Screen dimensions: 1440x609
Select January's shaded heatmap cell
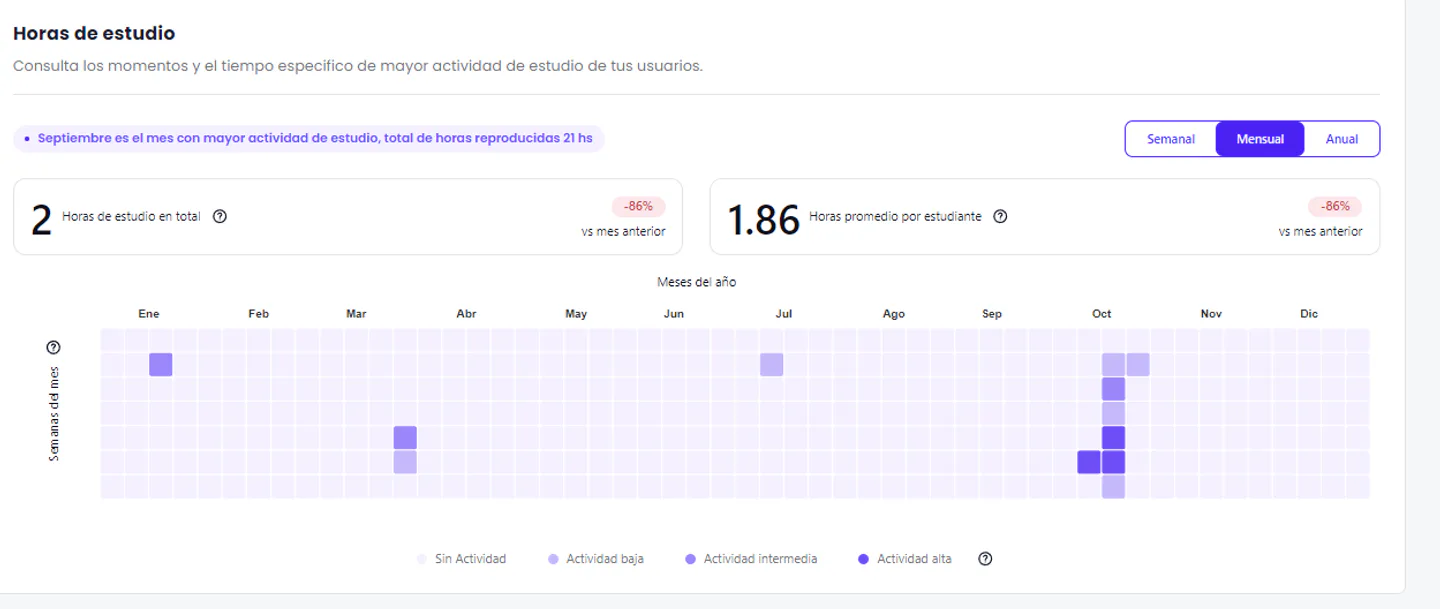click(x=161, y=365)
